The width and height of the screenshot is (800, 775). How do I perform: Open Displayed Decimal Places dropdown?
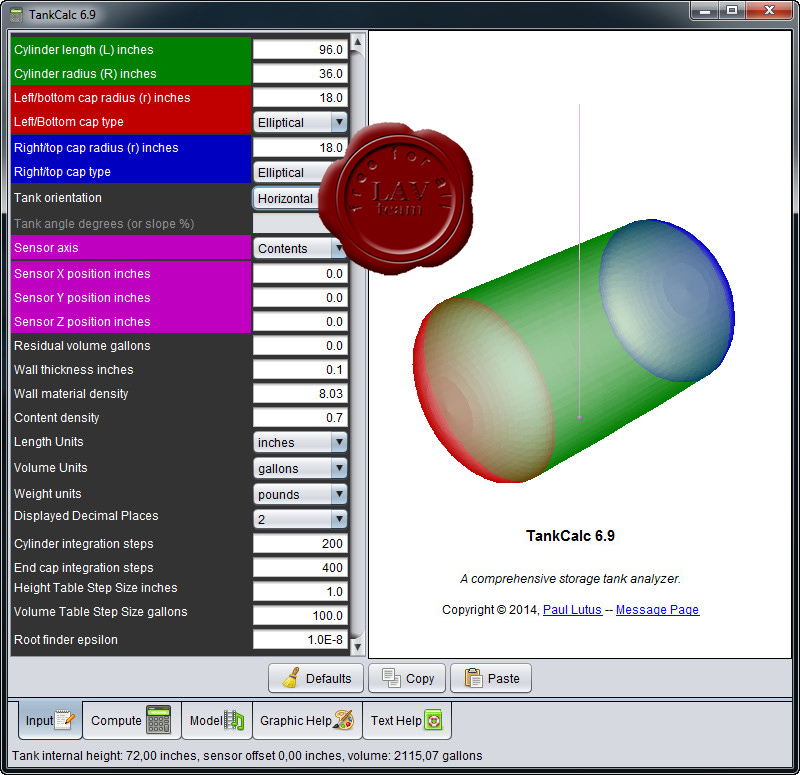[300, 519]
